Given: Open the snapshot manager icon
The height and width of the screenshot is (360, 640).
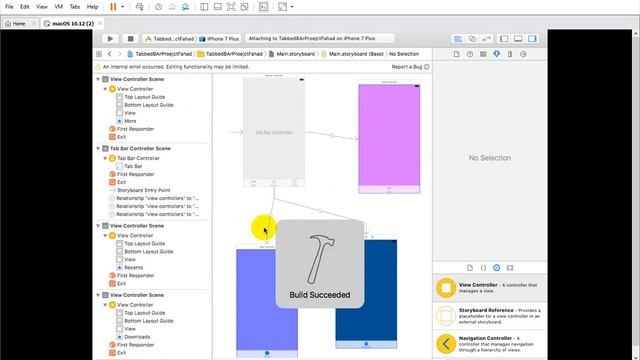Looking at the screenshot, I should [x=185, y=7].
